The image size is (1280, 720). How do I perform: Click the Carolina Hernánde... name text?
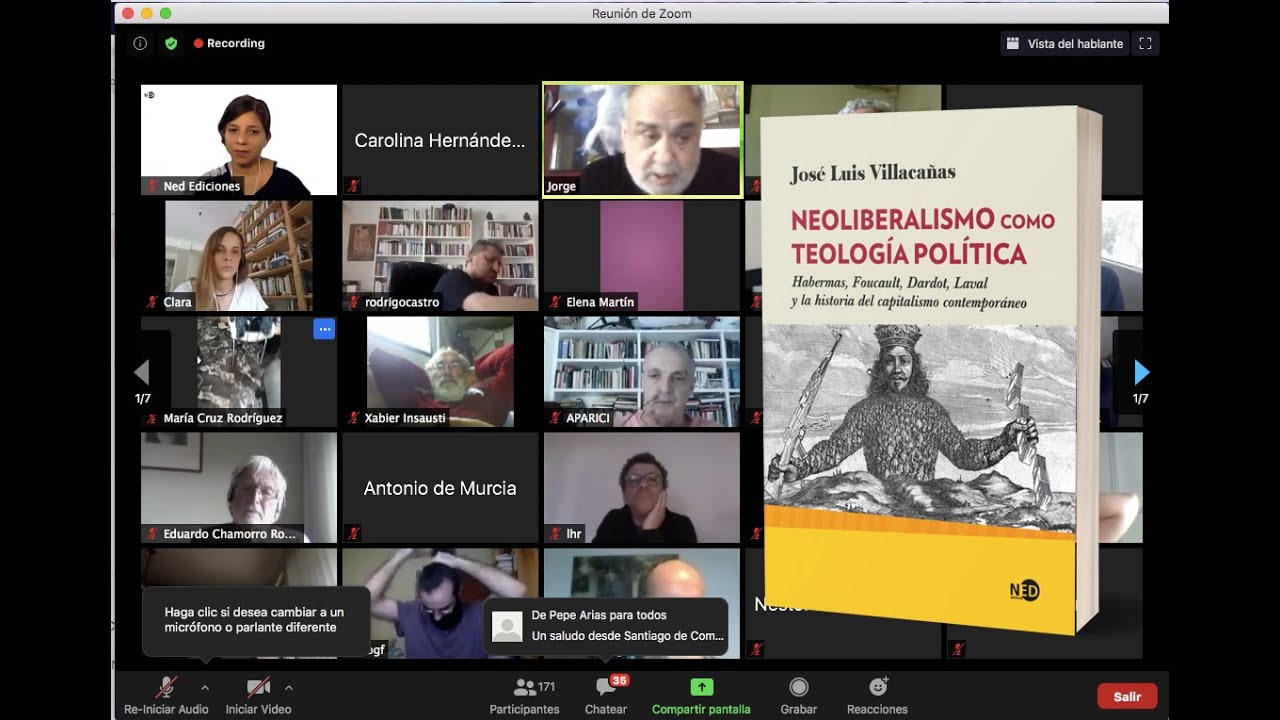coord(440,141)
